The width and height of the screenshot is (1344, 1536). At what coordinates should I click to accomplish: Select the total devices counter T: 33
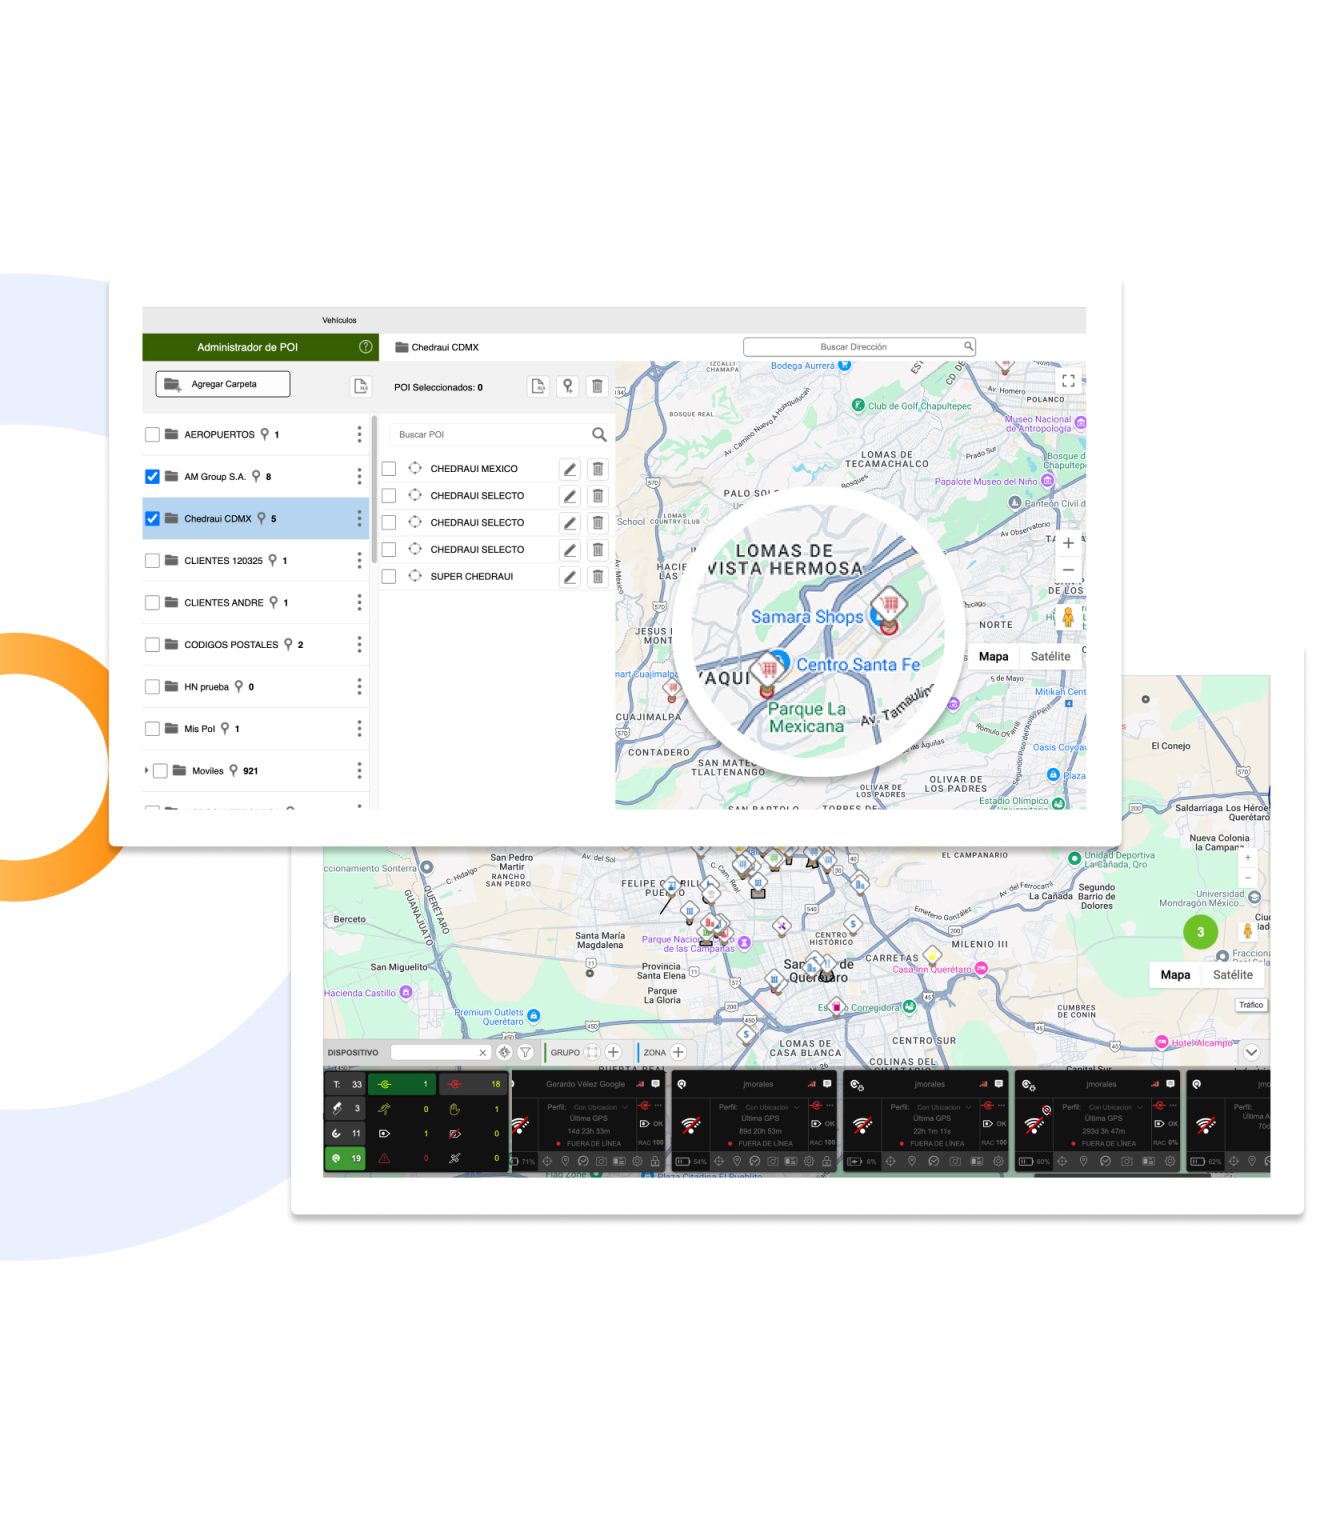point(345,1084)
